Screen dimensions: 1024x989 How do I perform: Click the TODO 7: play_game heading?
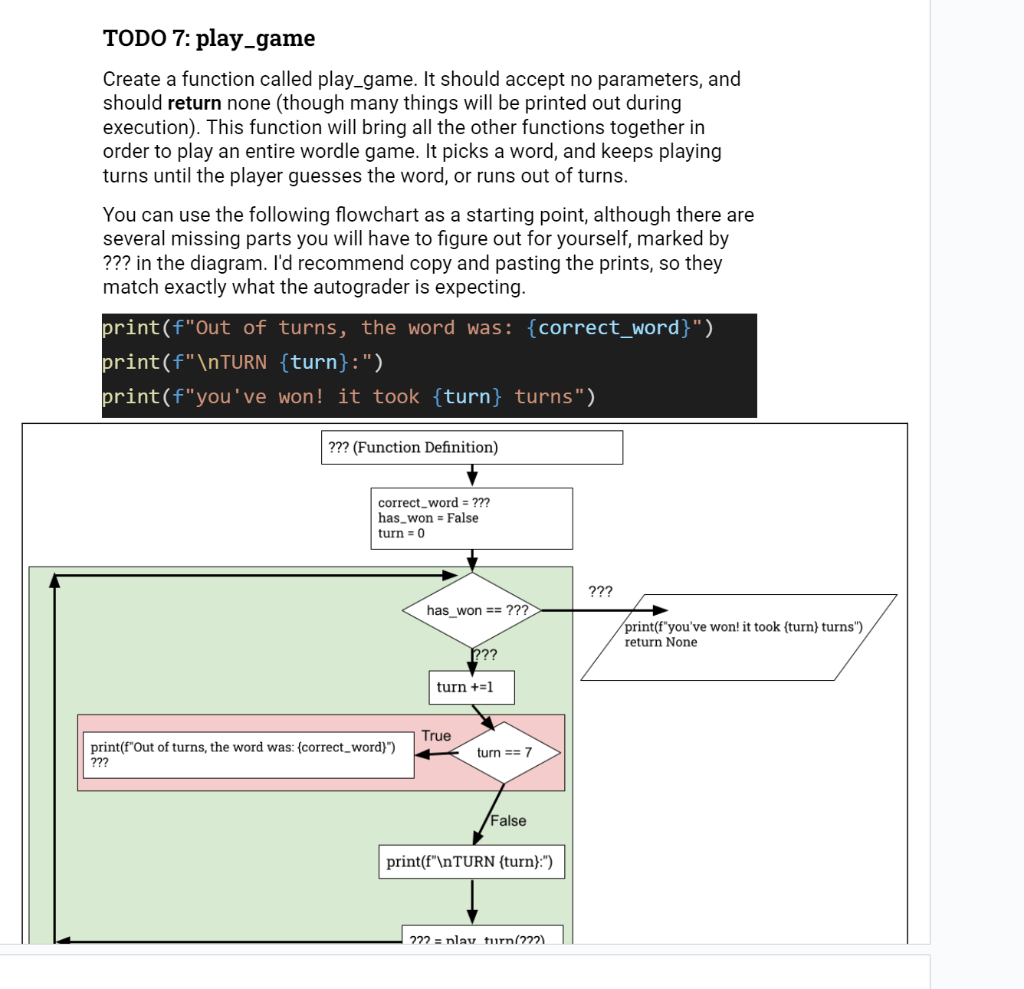tap(207, 38)
